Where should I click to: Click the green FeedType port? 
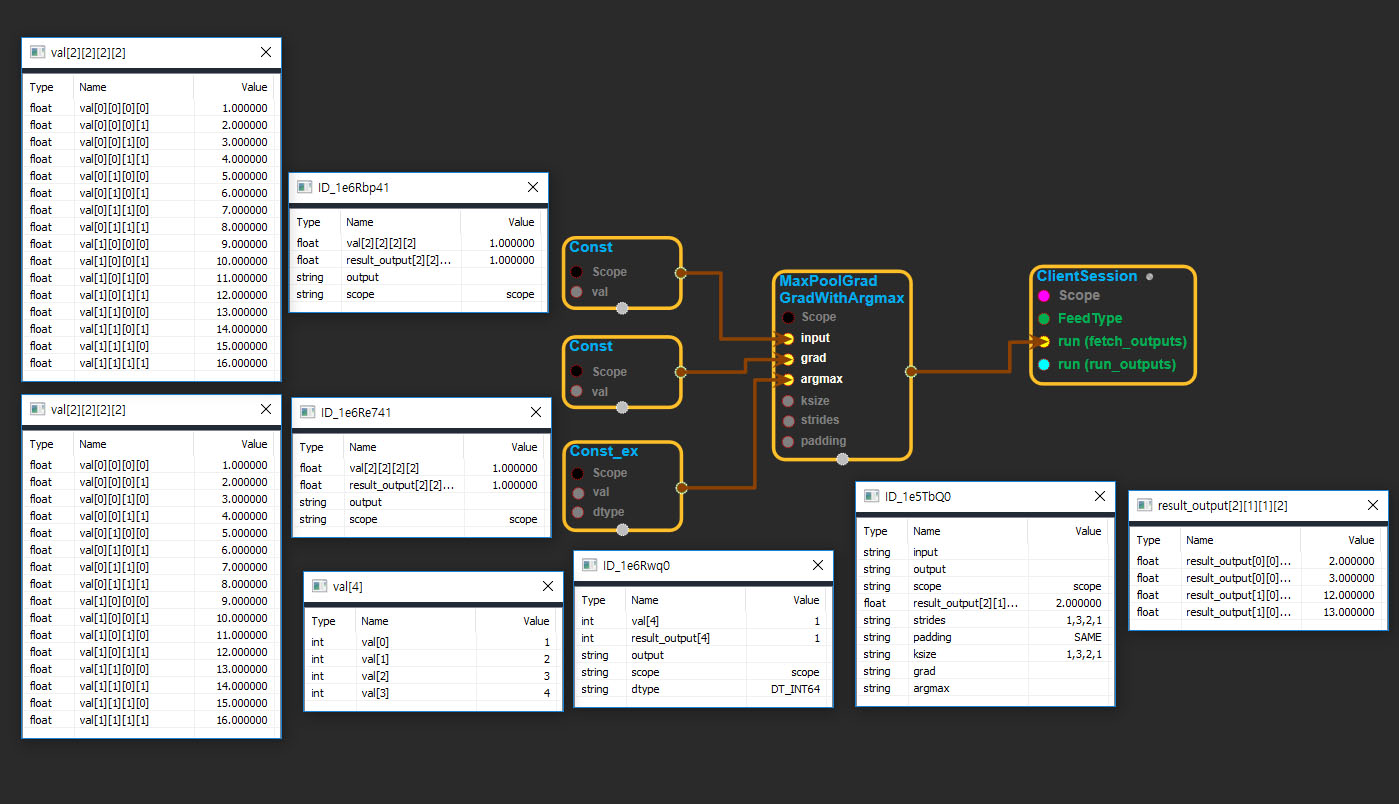tap(1044, 319)
